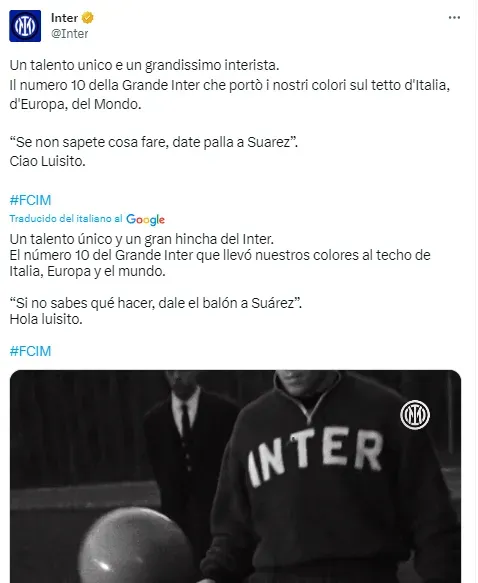The height and width of the screenshot is (583, 478).
Task: Click the INTER lettering on the sweater
Action: point(315,456)
